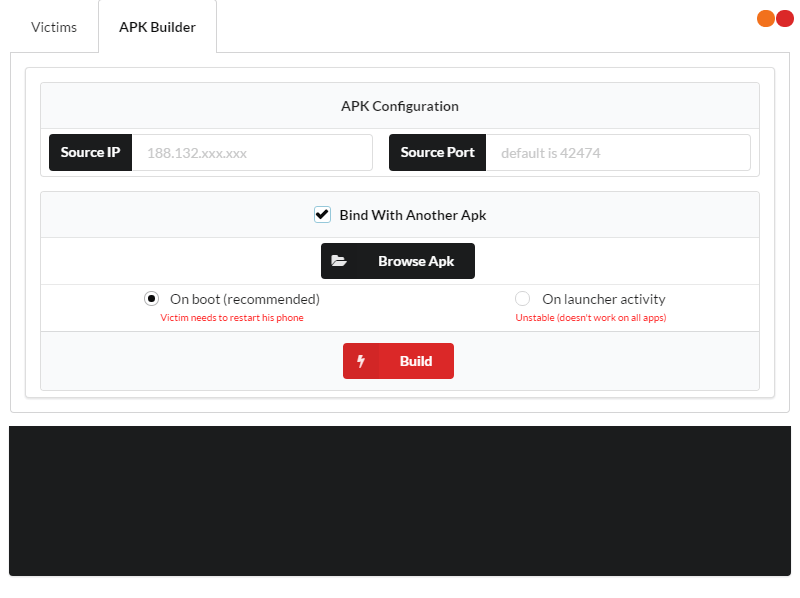The height and width of the screenshot is (598, 800).
Task: Select the APK Builder tab
Action: [157, 27]
